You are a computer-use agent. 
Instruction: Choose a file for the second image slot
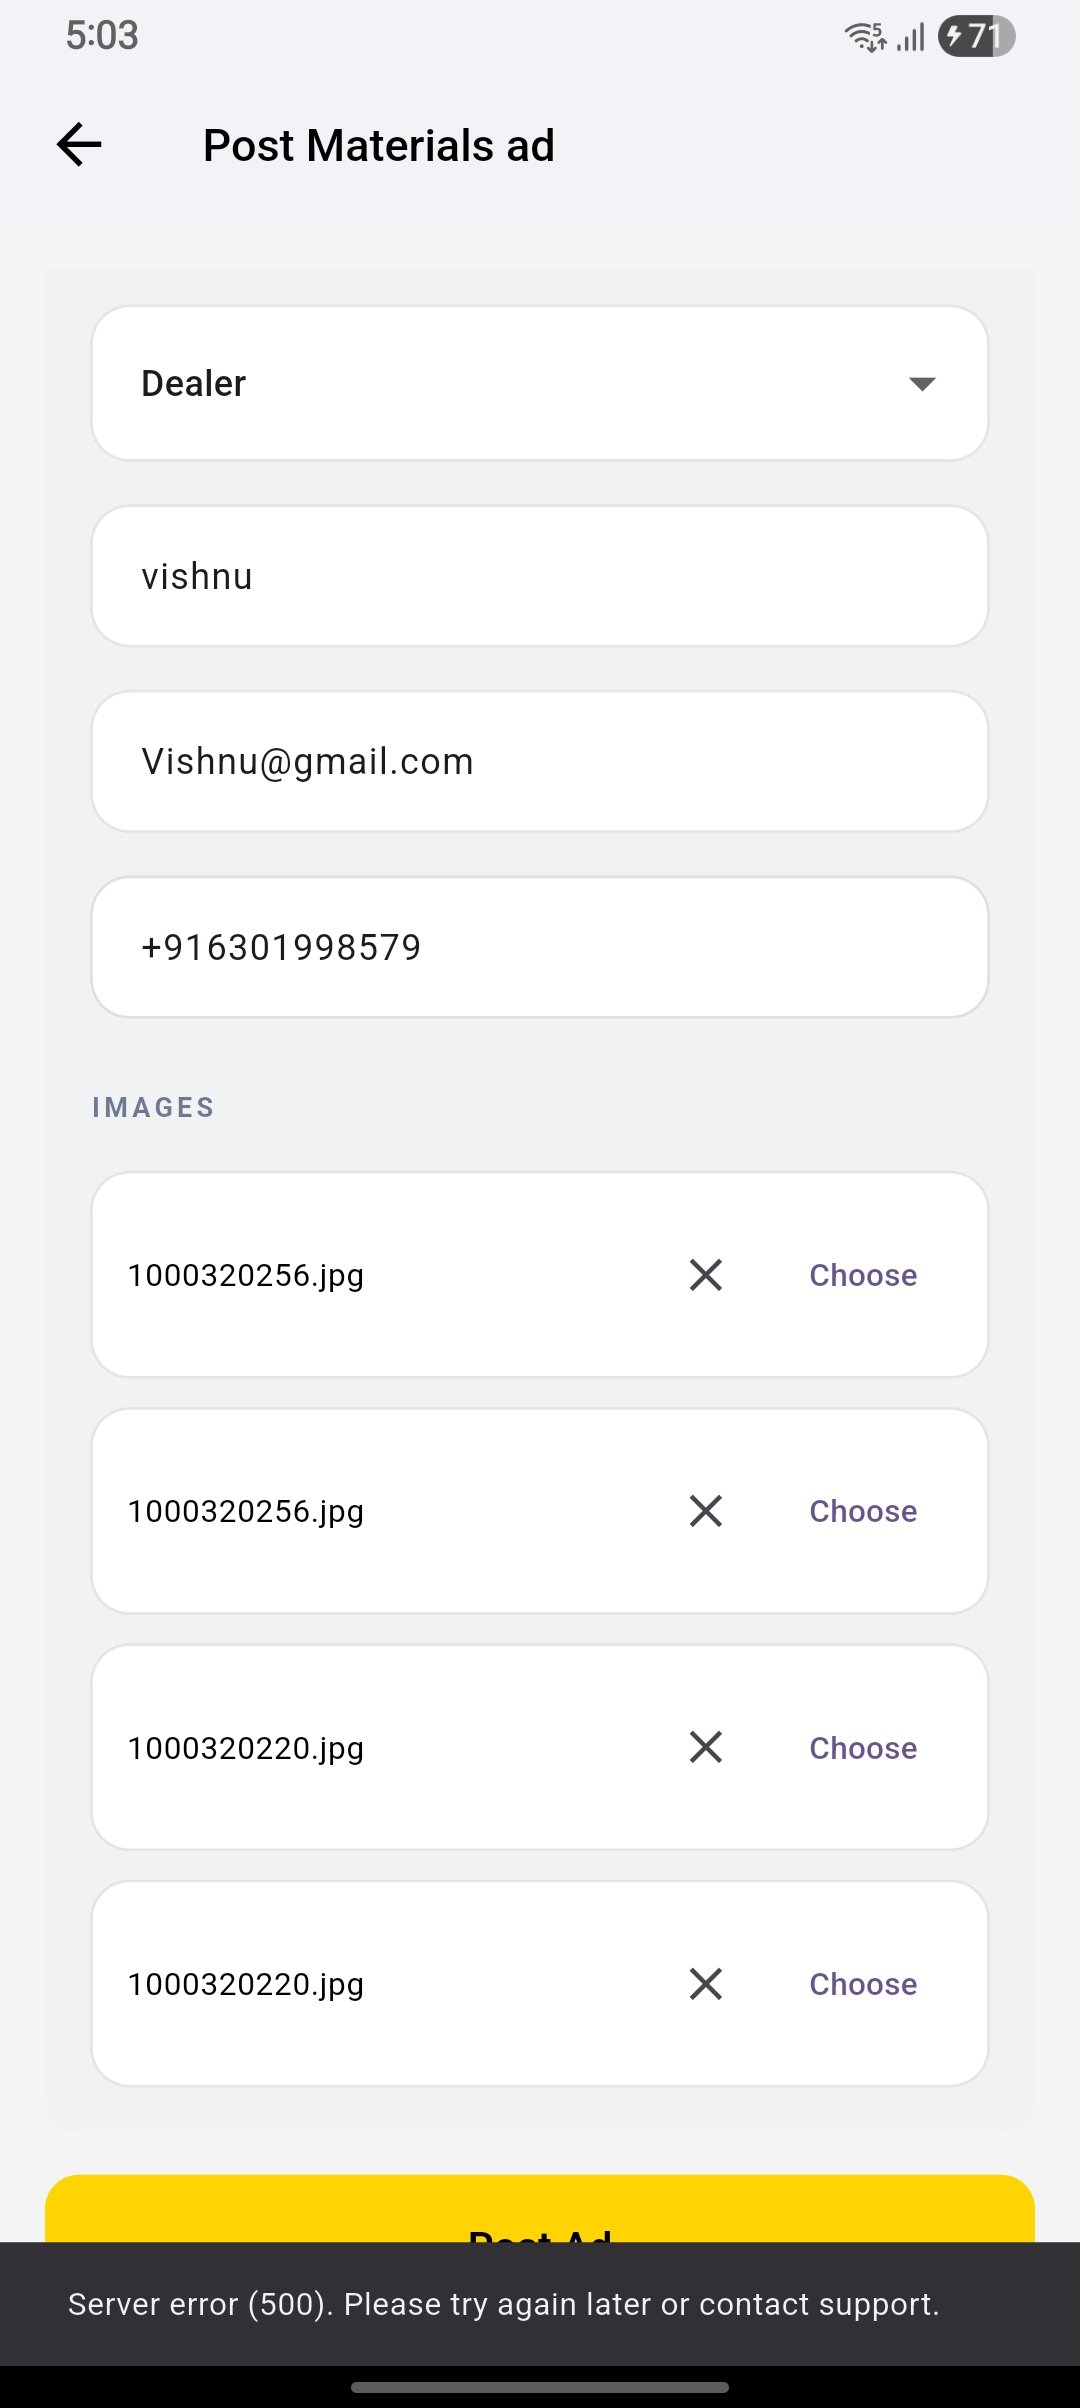click(863, 1511)
